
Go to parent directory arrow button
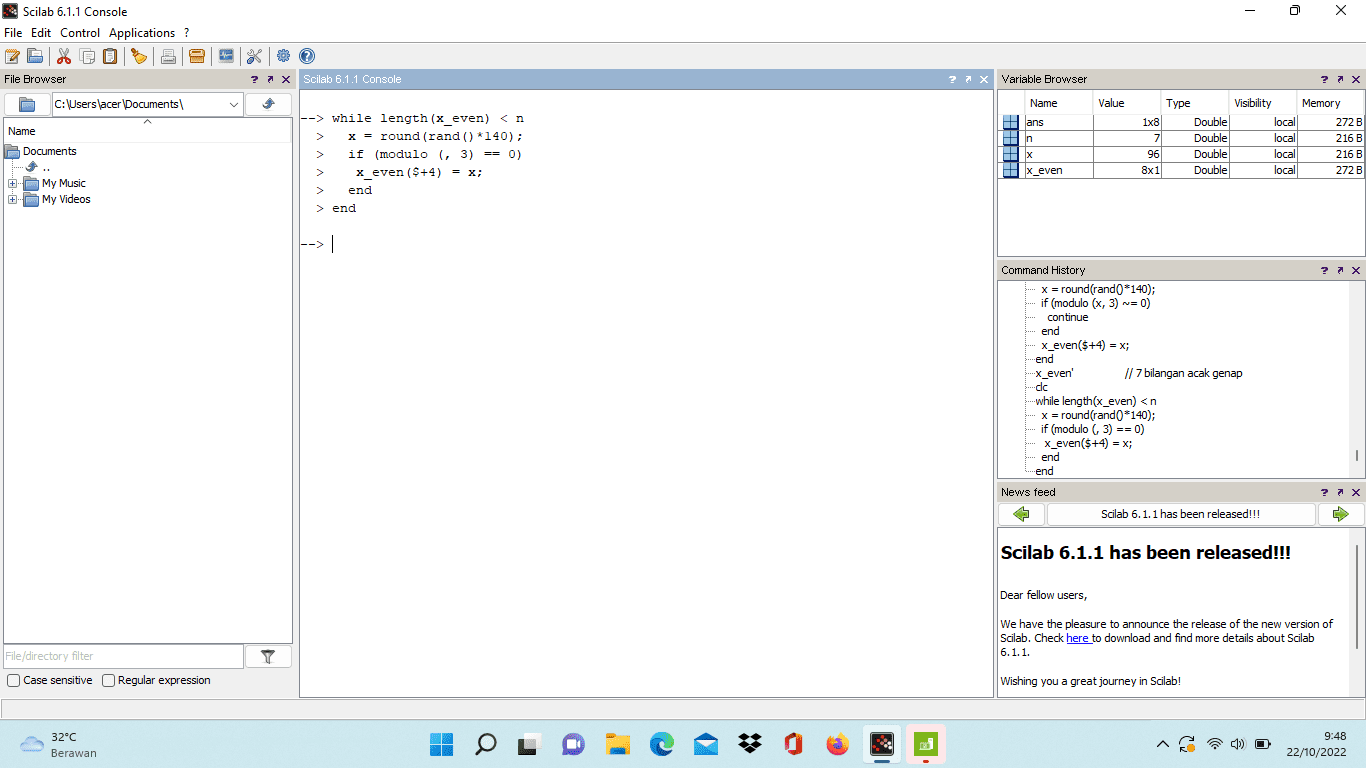click(268, 104)
